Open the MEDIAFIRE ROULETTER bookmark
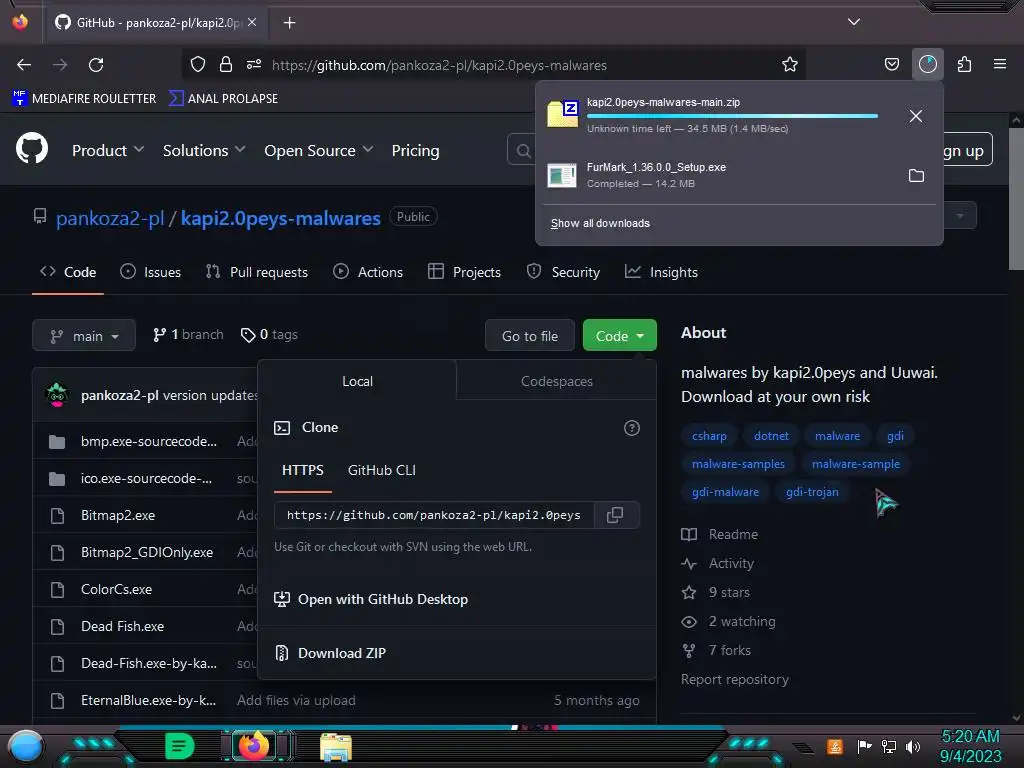The image size is (1024, 768). pyautogui.click(x=84, y=98)
